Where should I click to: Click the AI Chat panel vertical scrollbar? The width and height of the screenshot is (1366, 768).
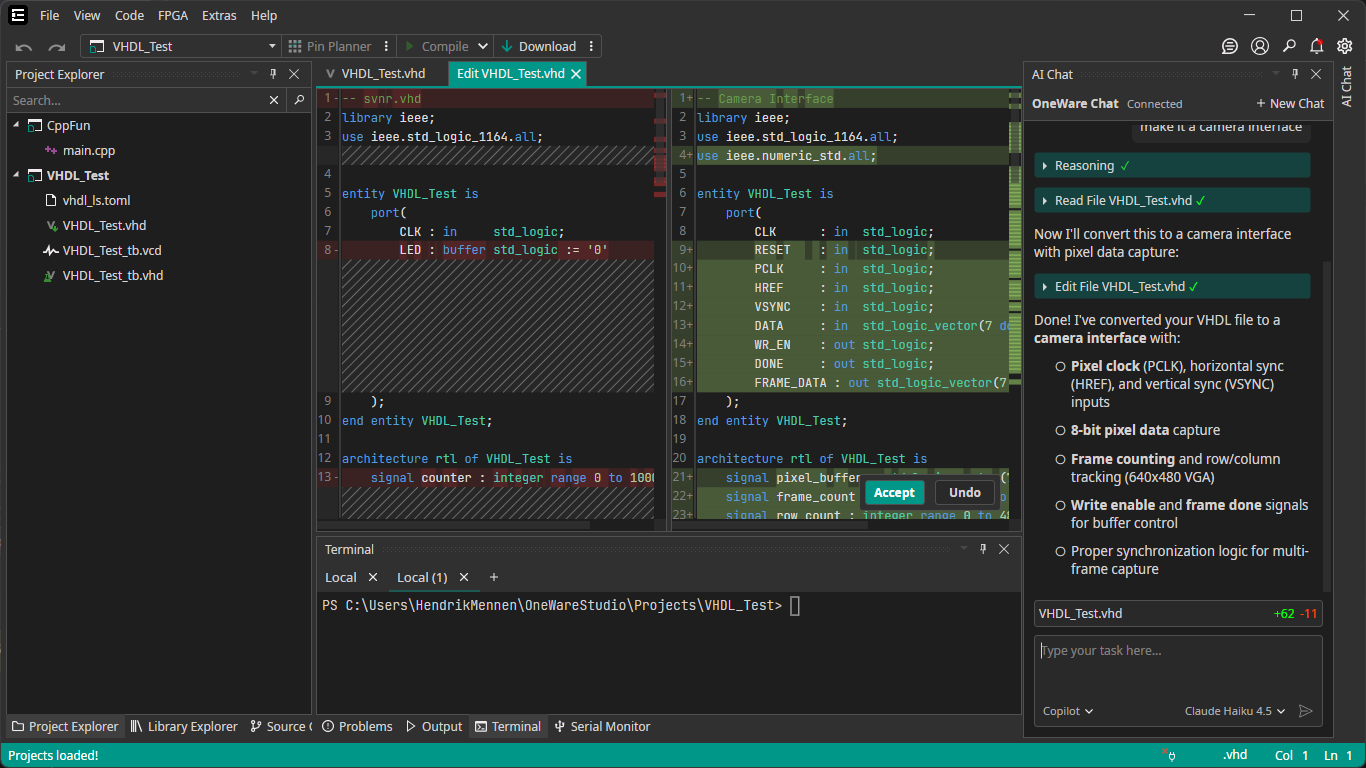click(1327, 425)
